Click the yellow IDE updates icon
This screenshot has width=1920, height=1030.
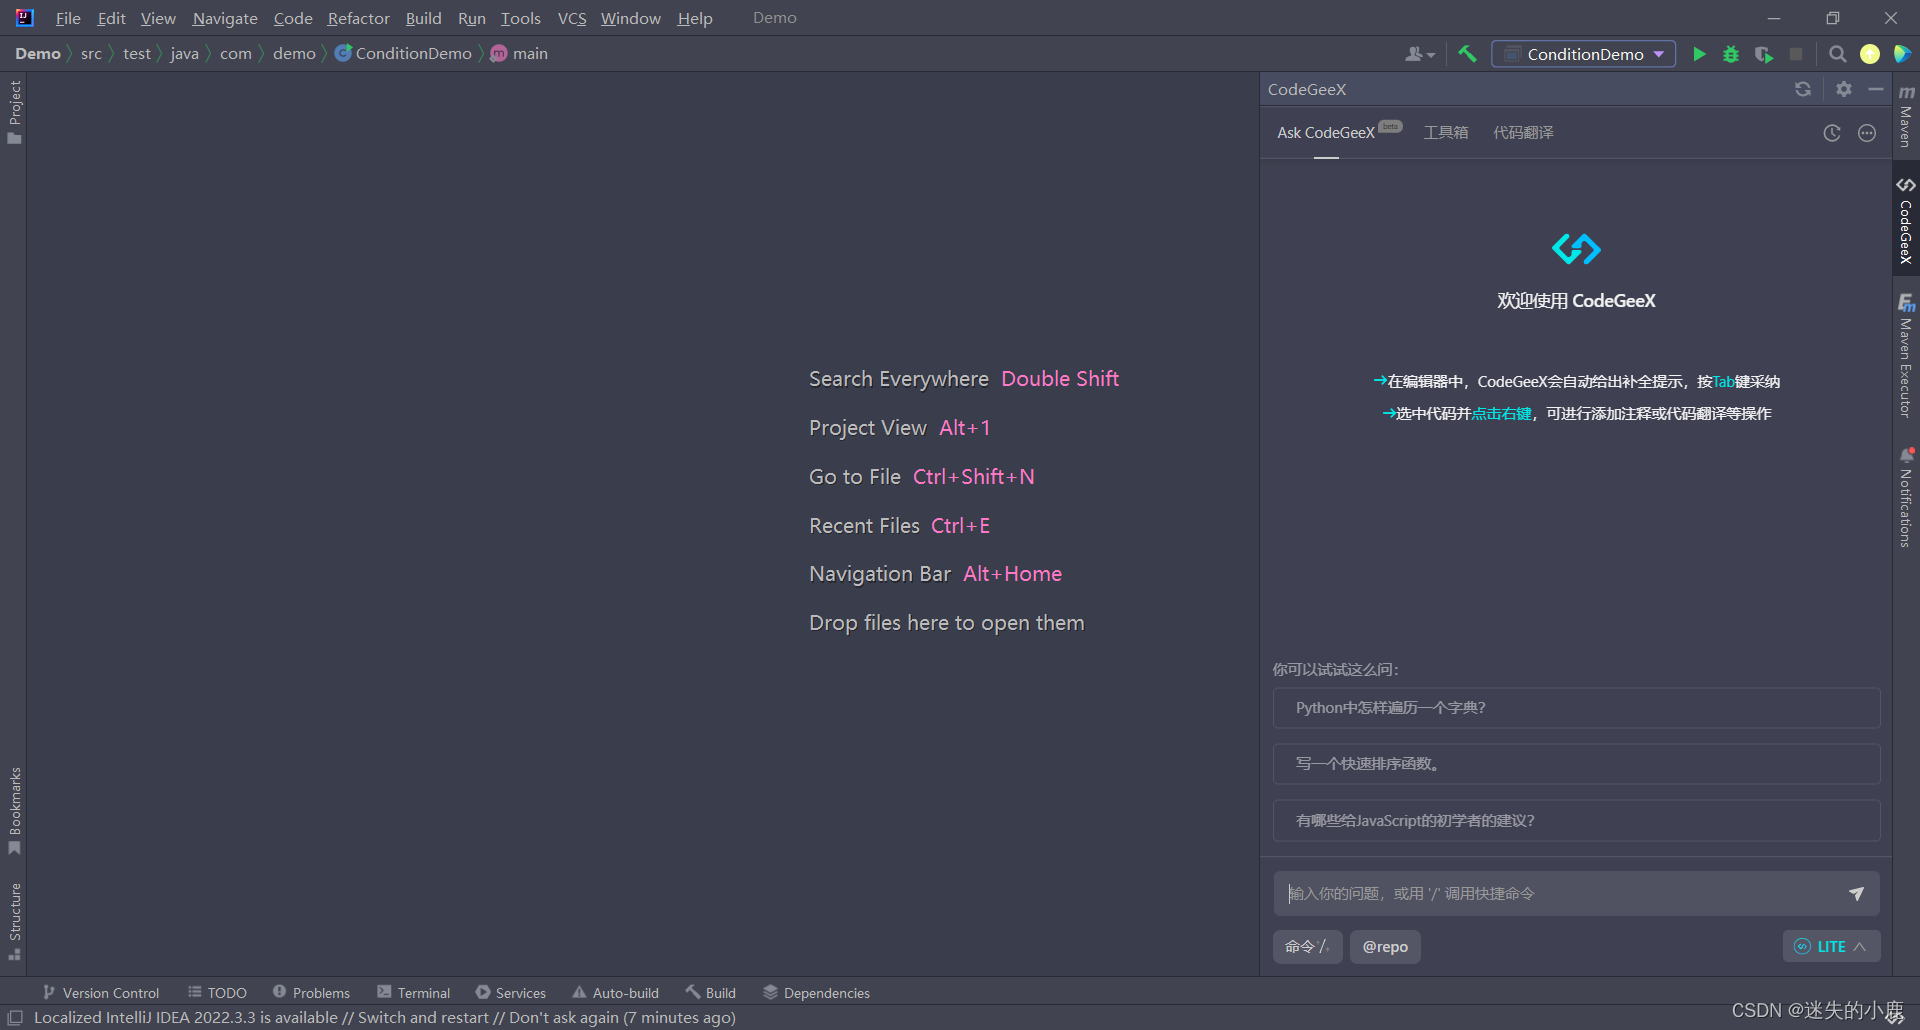(x=1870, y=54)
